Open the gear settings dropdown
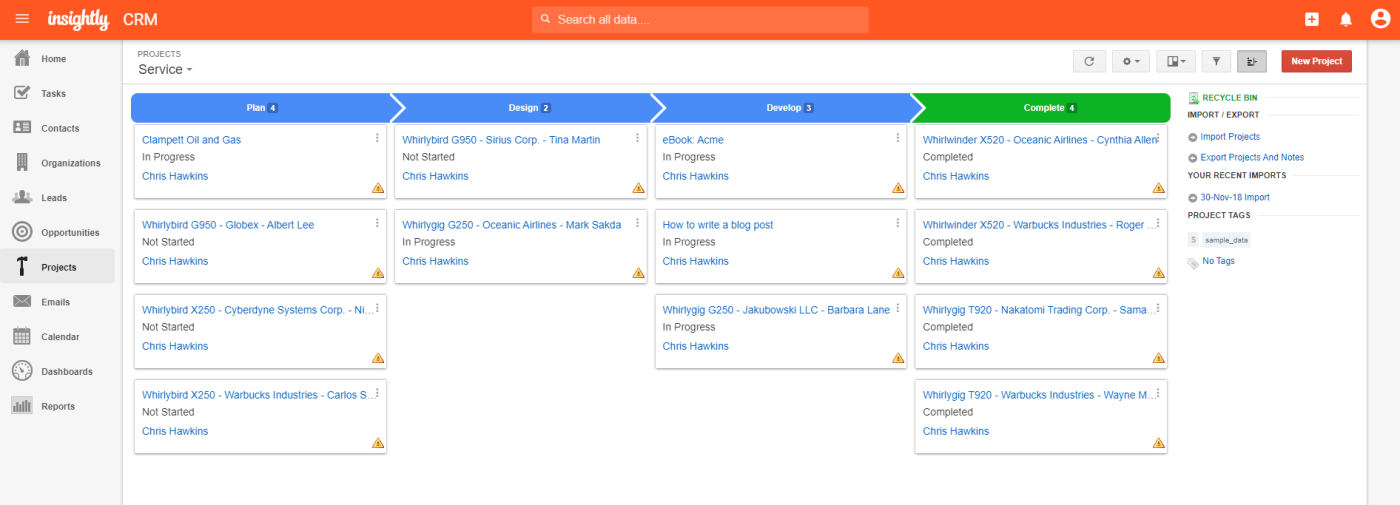 tap(1131, 61)
